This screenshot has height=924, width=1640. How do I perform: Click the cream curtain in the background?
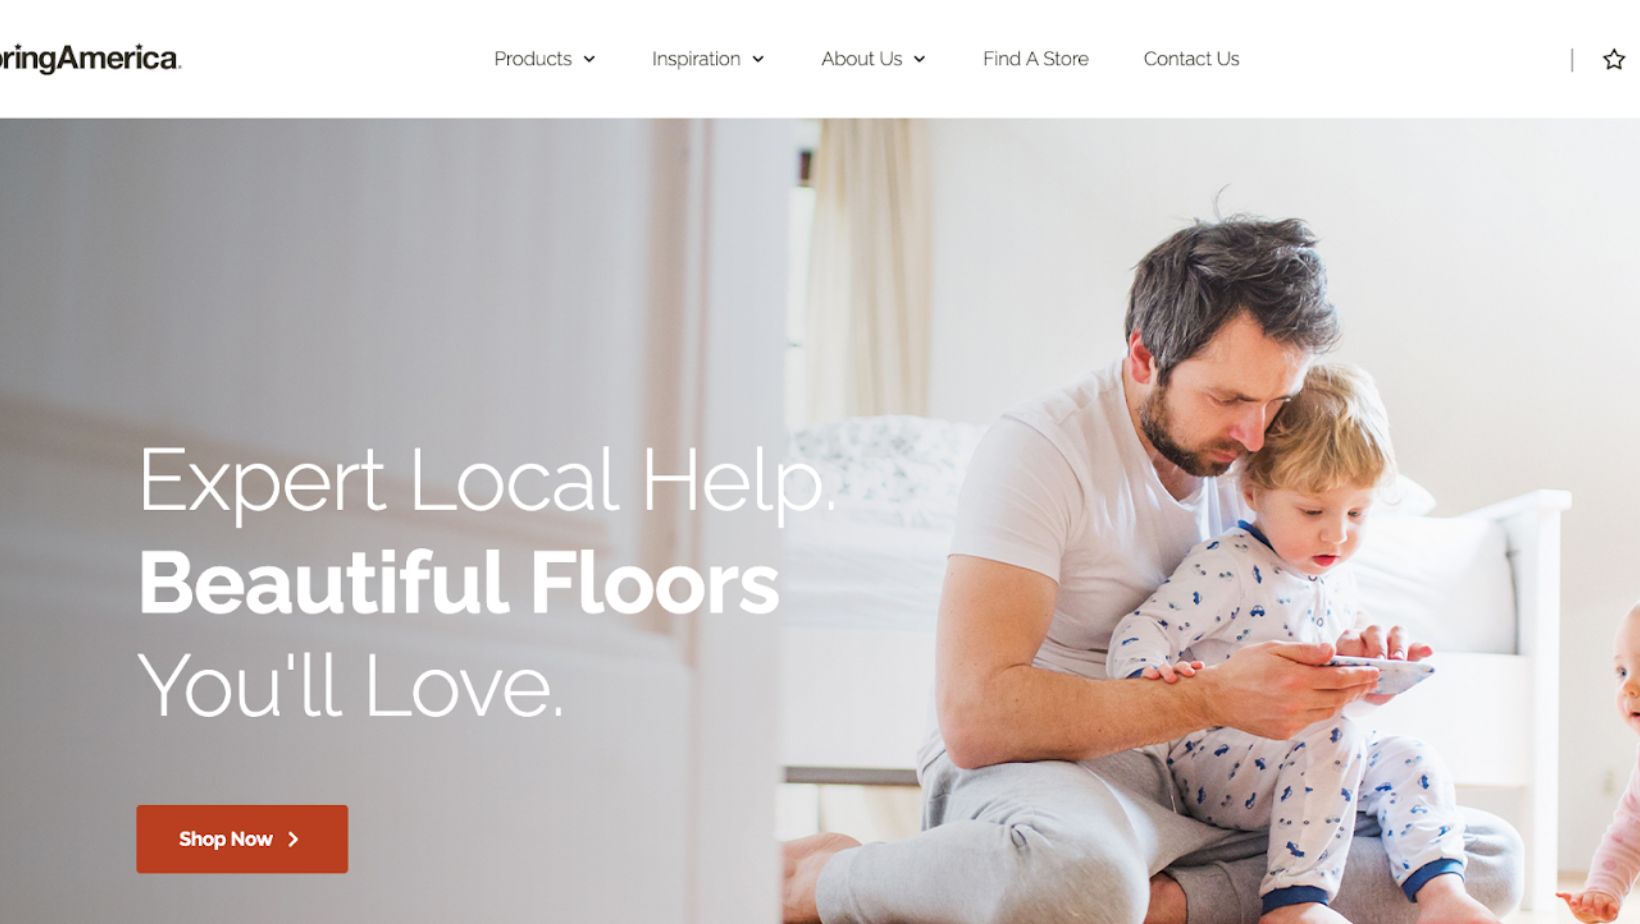(868, 270)
